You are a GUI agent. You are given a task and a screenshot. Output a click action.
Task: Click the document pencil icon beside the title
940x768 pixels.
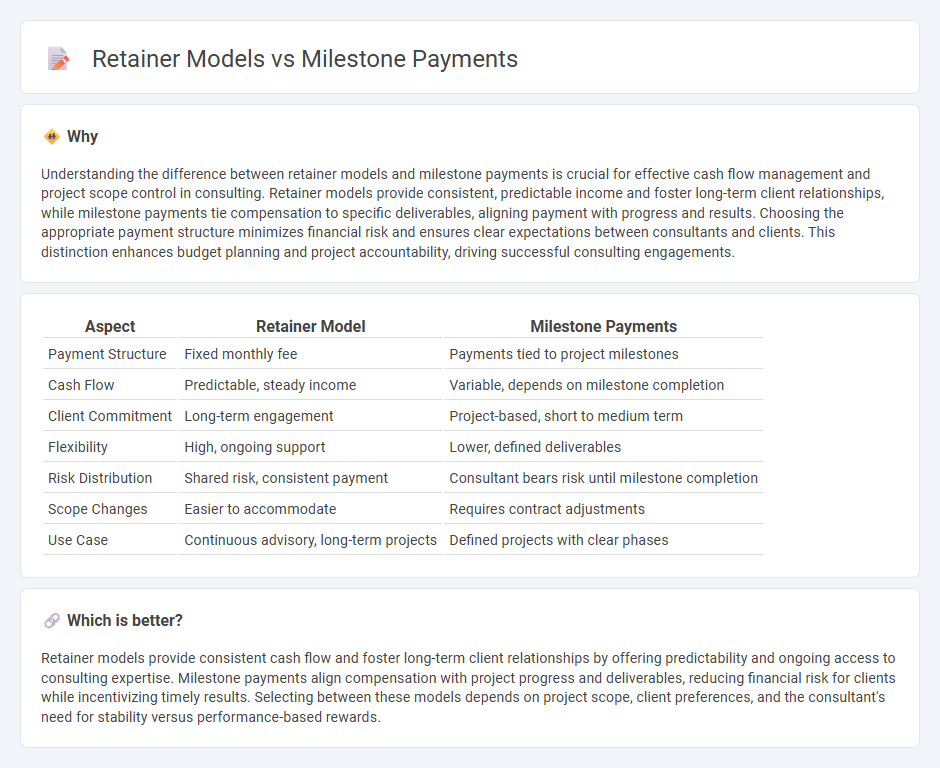point(58,59)
